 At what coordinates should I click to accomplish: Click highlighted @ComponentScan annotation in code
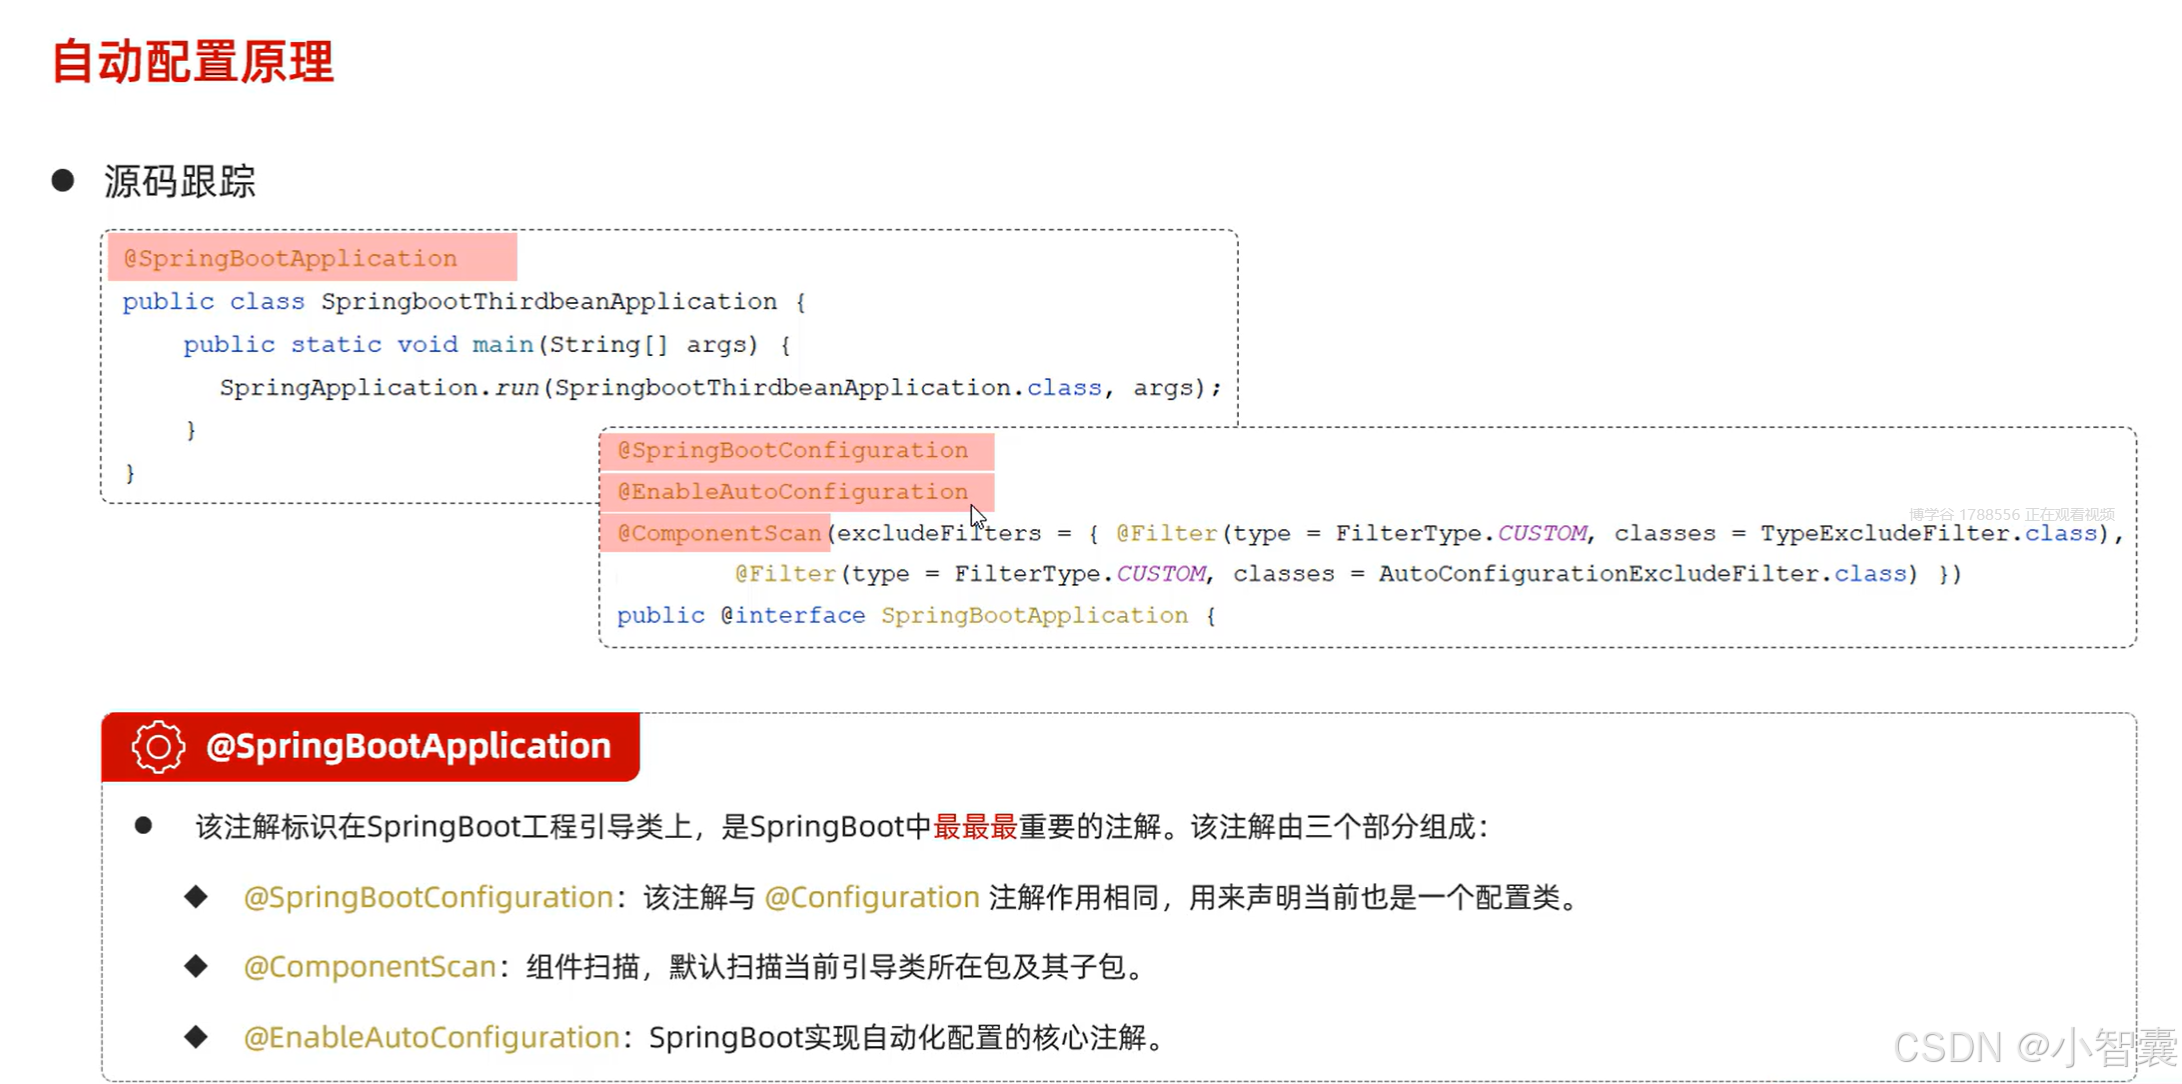(x=718, y=533)
